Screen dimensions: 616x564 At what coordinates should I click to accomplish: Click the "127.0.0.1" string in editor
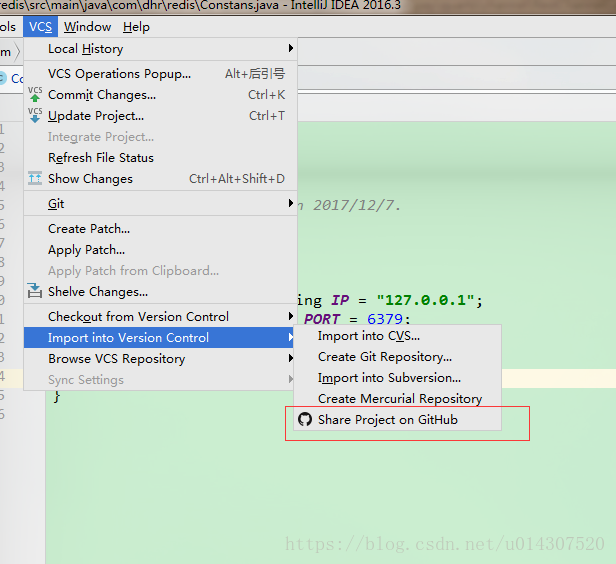tap(426, 300)
